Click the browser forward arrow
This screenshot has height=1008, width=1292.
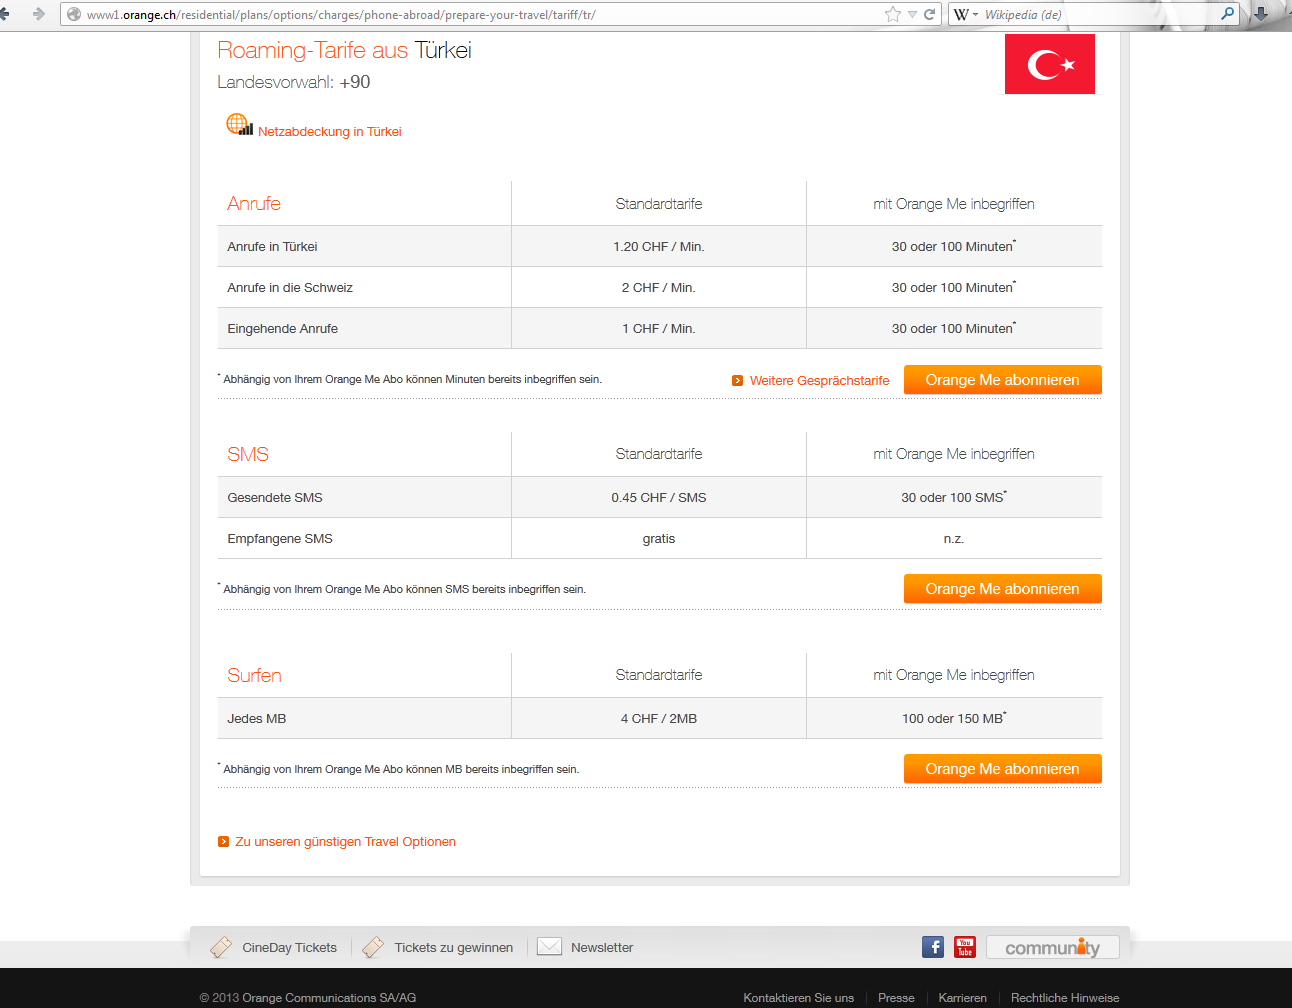(x=38, y=14)
